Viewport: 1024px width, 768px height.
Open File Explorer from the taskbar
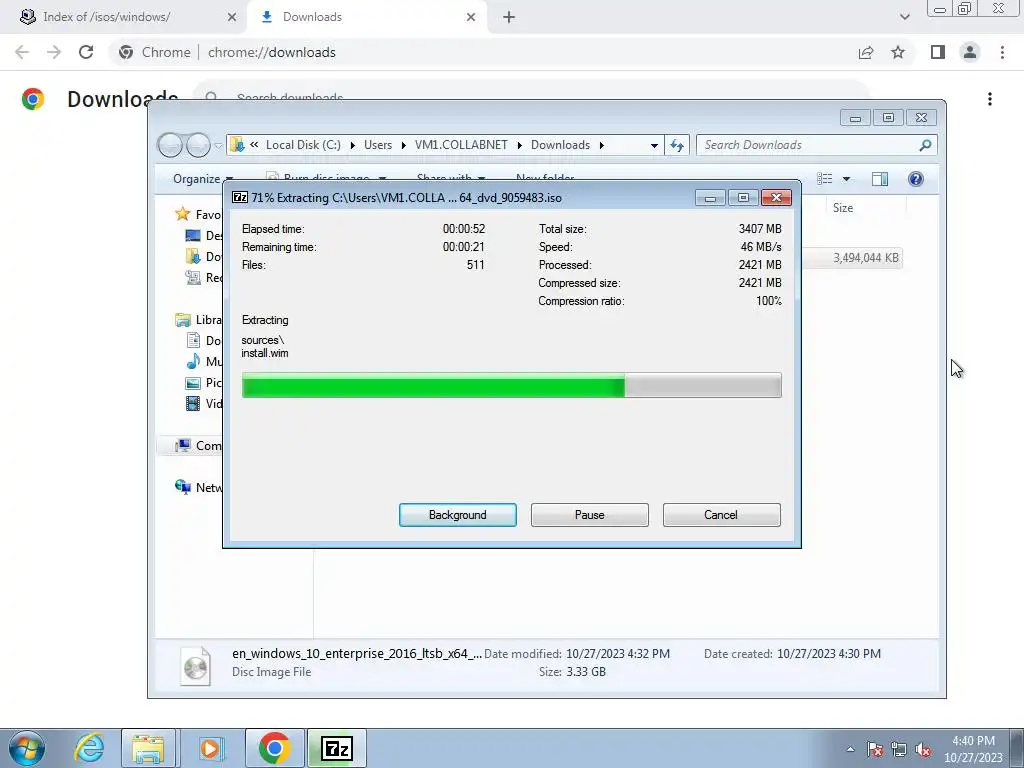pyautogui.click(x=148, y=748)
